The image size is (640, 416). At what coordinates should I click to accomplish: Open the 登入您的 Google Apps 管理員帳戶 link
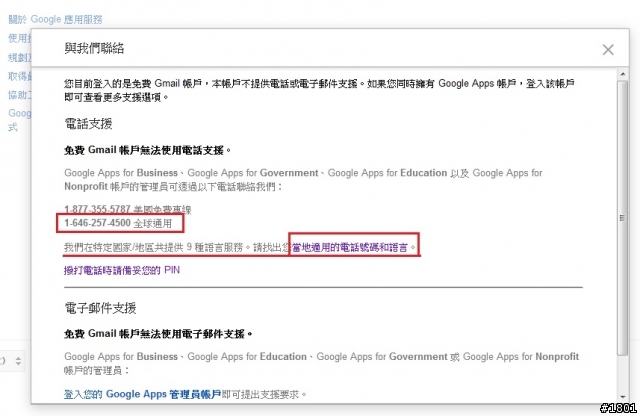point(142,394)
